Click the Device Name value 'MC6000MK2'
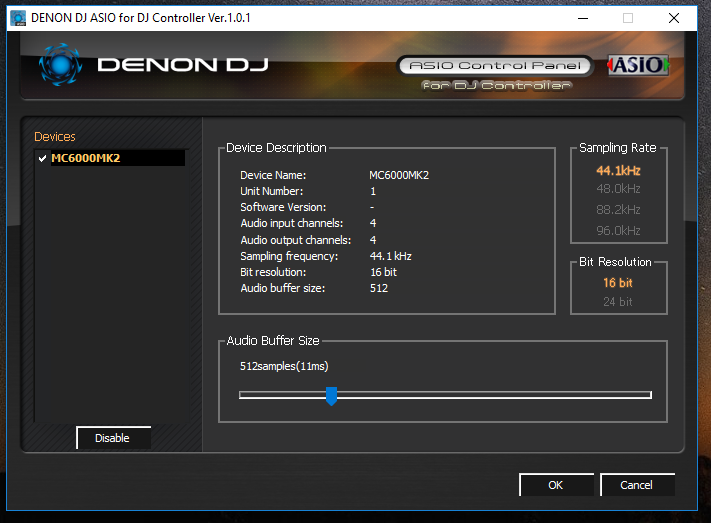 coord(399,175)
